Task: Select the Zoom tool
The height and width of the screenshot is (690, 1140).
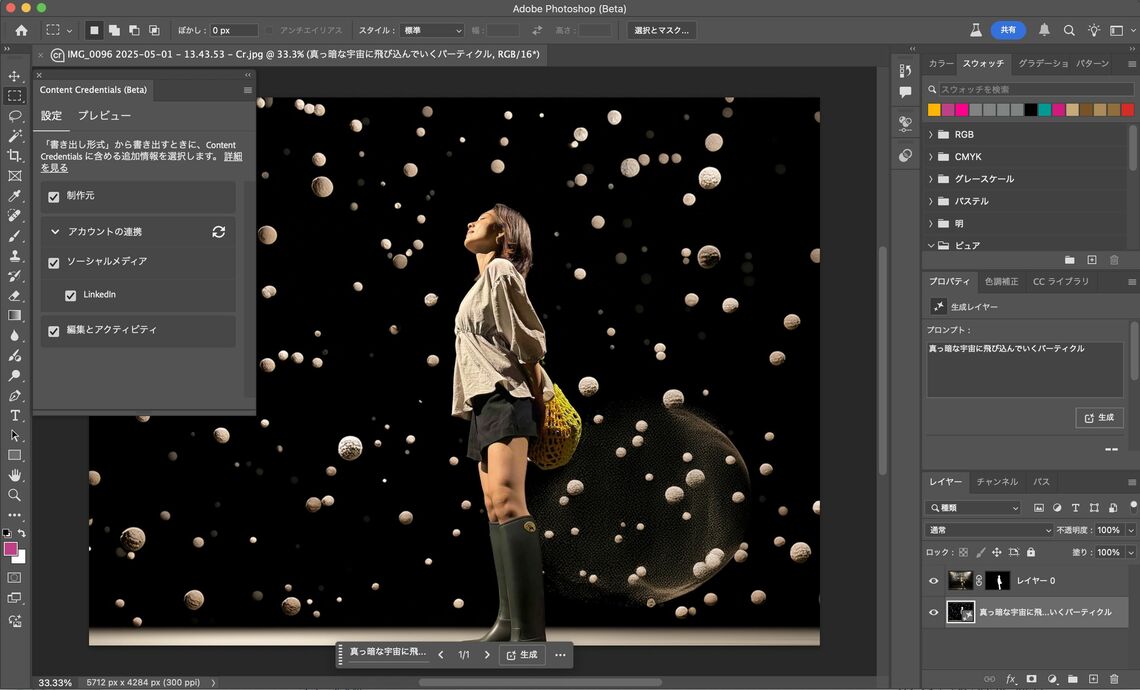Action: 15,494
